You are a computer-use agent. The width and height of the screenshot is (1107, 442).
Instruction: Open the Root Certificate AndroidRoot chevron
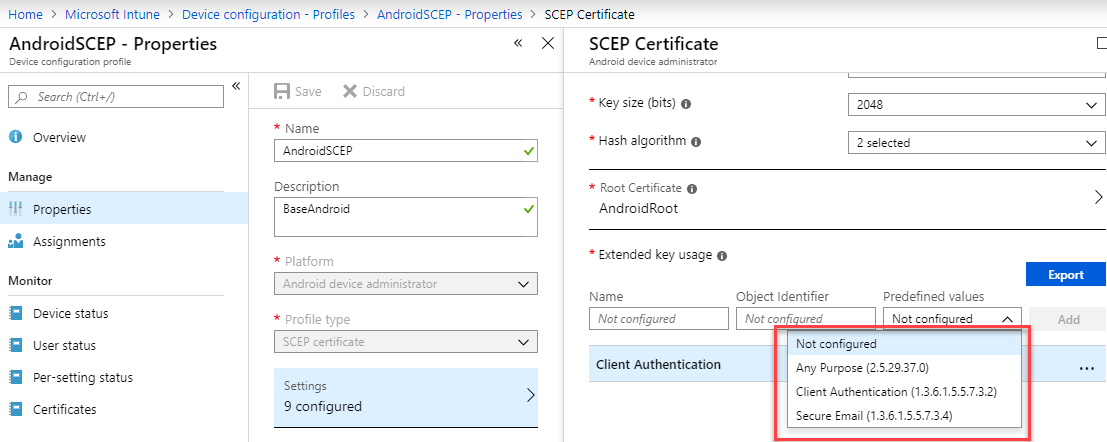[x=1098, y=196]
